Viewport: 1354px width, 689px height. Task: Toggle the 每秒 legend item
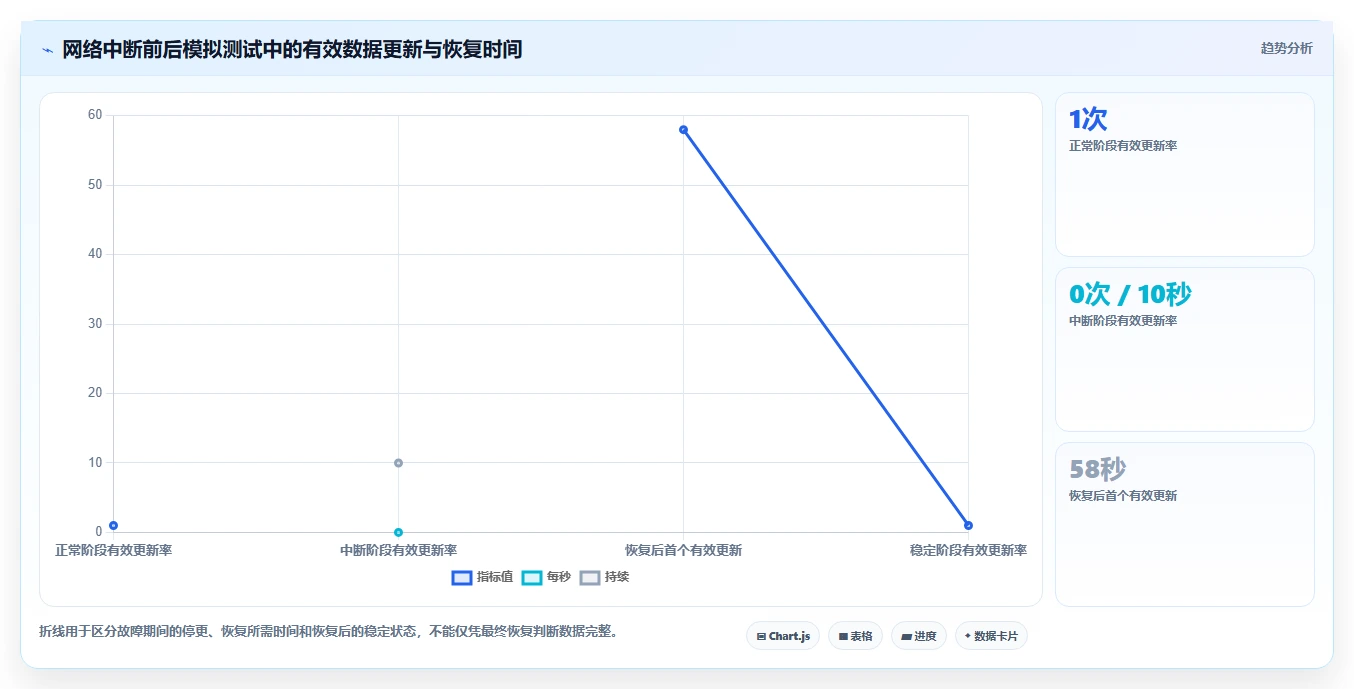[x=546, y=577]
